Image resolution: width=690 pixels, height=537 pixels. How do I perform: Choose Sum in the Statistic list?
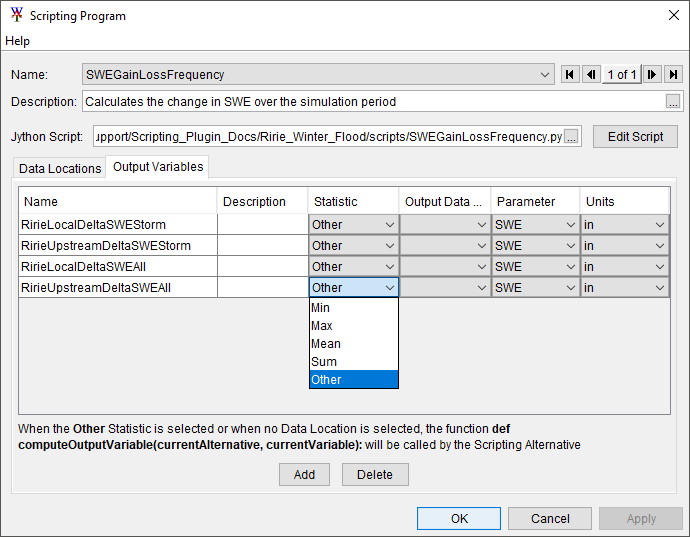click(324, 362)
